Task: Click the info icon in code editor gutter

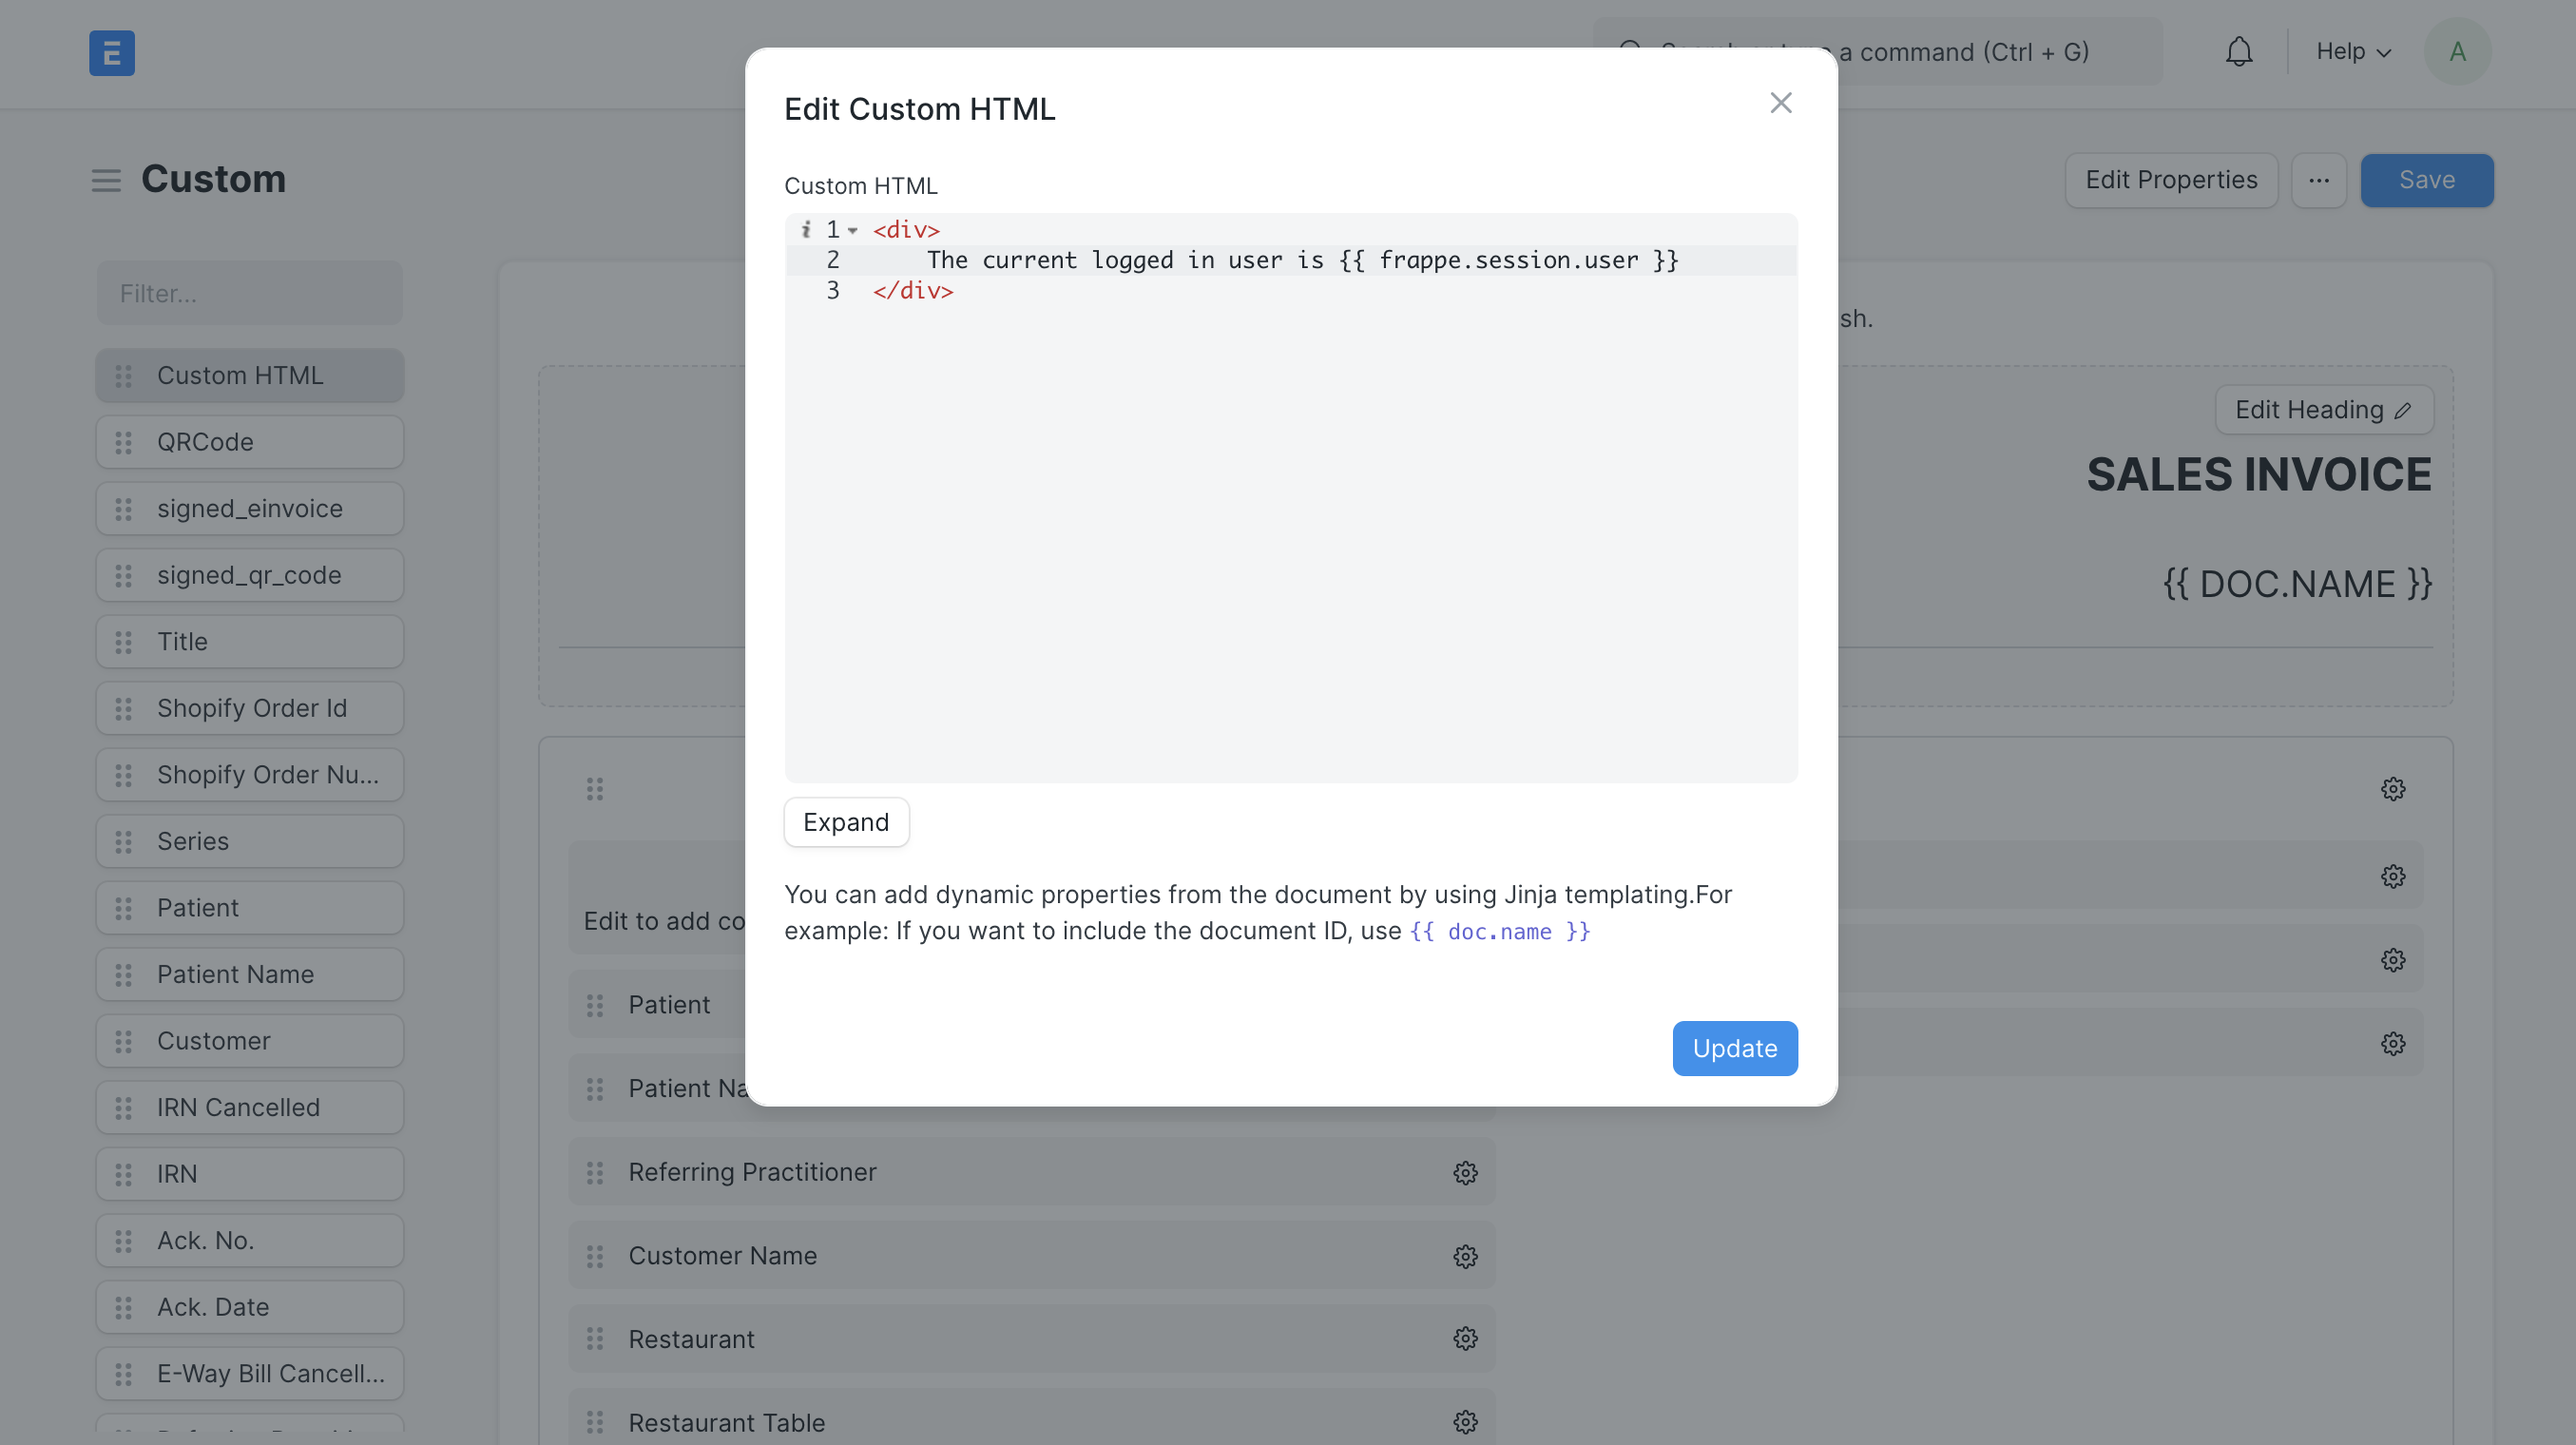Action: (806, 229)
